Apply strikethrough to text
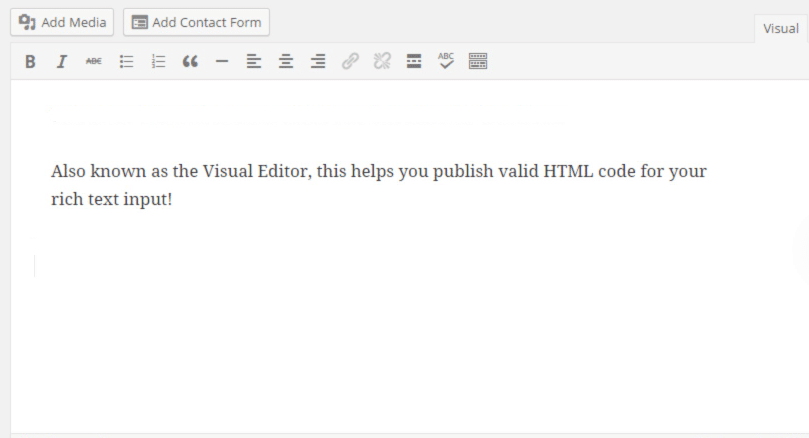Image resolution: width=809 pixels, height=438 pixels. coord(93,62)
